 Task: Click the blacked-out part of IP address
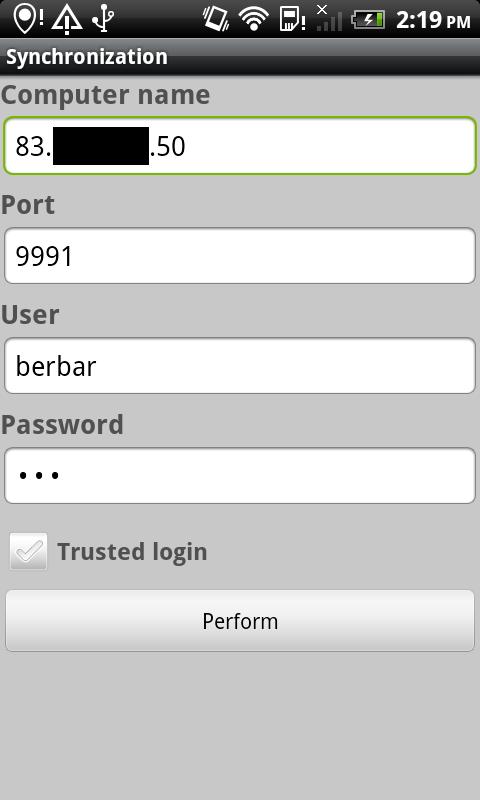click(101, 146)
